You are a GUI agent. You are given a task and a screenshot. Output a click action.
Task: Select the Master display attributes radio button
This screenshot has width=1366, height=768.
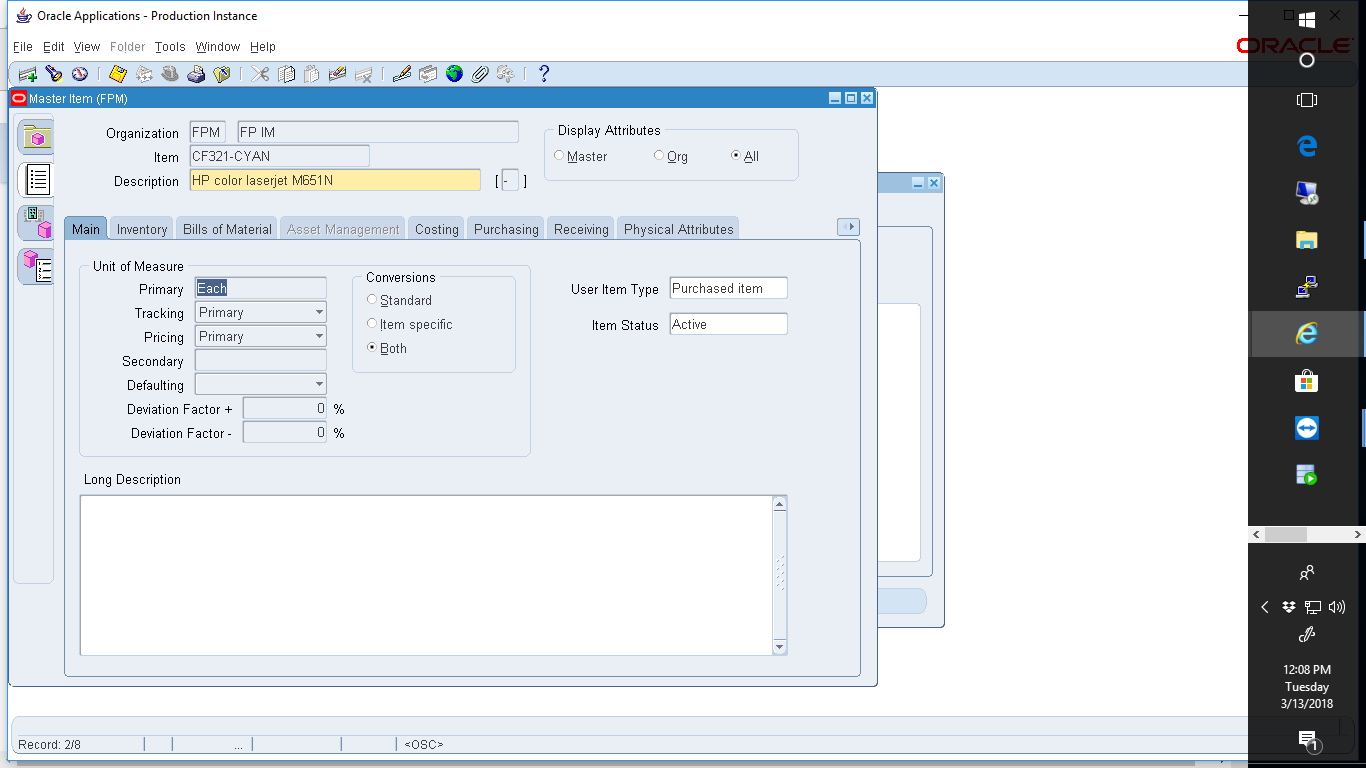[x=558, y=156]
